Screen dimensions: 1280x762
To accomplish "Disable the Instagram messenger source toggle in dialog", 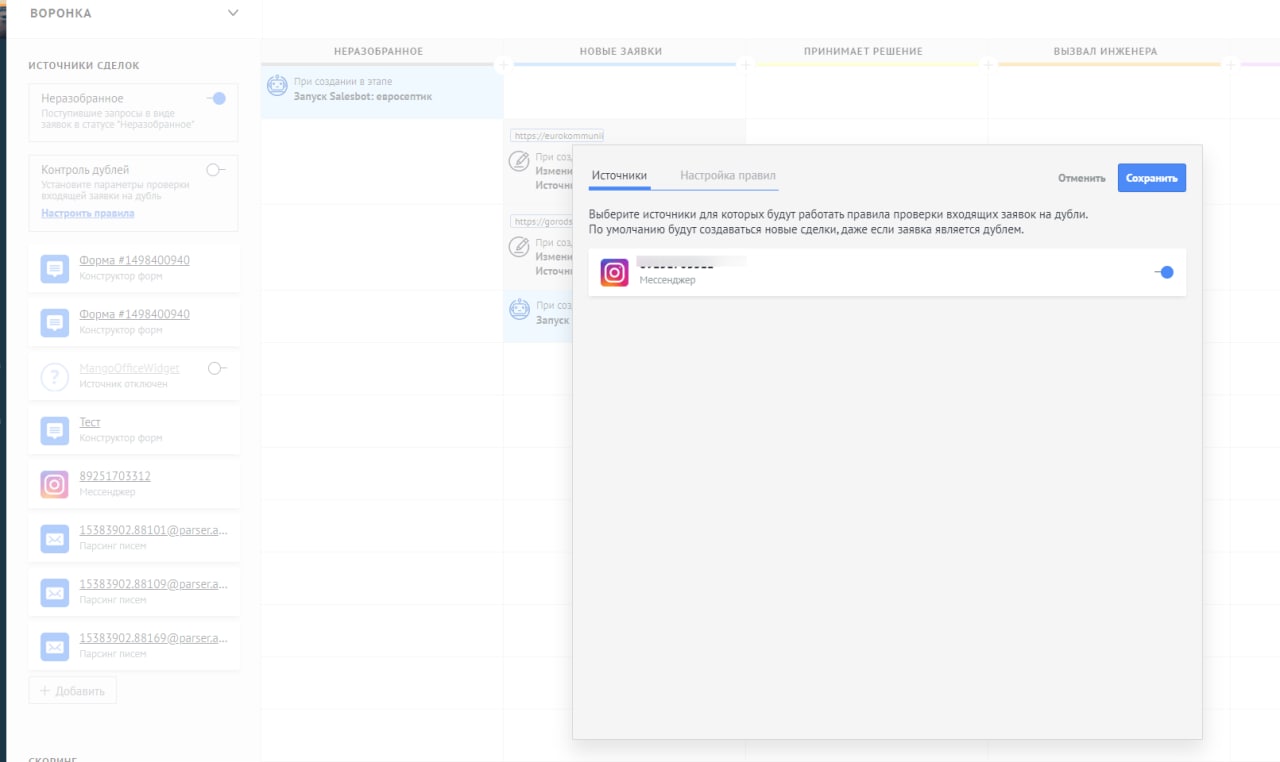I will [1163, 272].
